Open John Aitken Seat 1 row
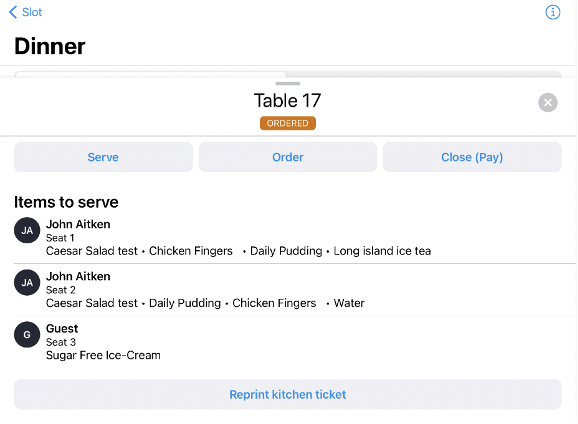This screenshot has height=424, width=578. coord(295,237)
